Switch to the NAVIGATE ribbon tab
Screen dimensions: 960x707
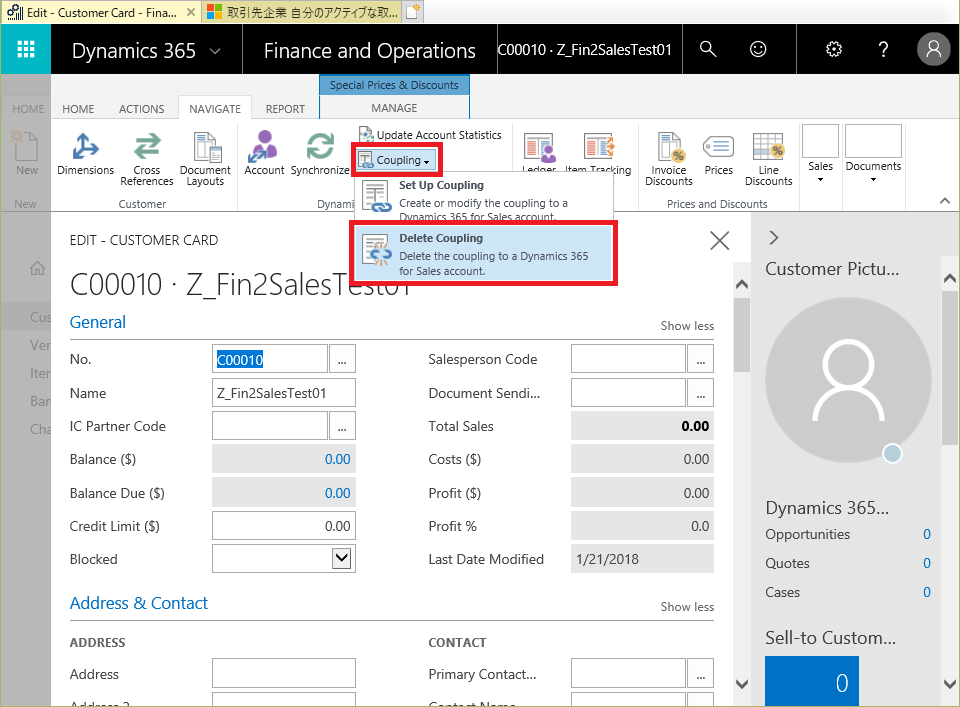coord(215,109)
